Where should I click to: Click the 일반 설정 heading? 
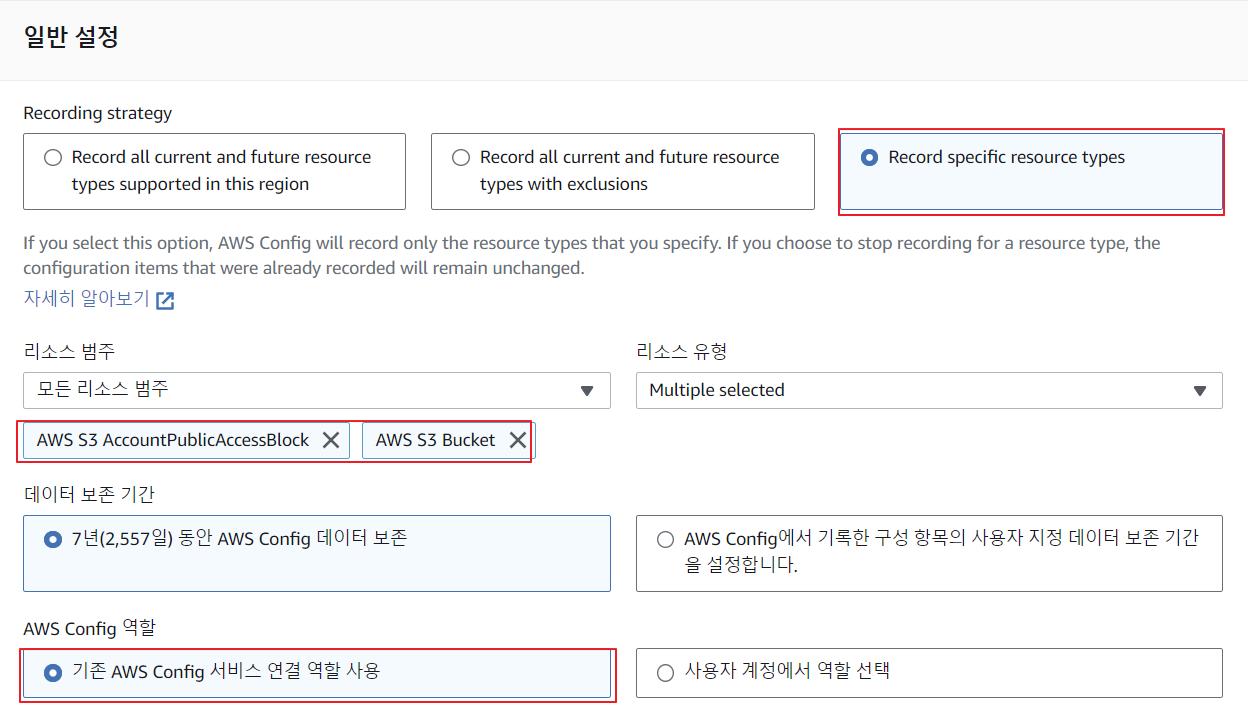click(71, 38)
